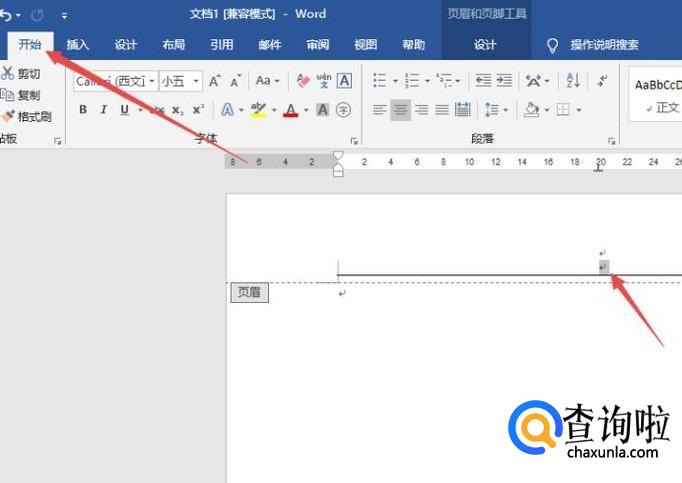The image size is (682, 483).
Task: Increase font size with large A icon
Action: pyautogui.click(x=214, y=81)
